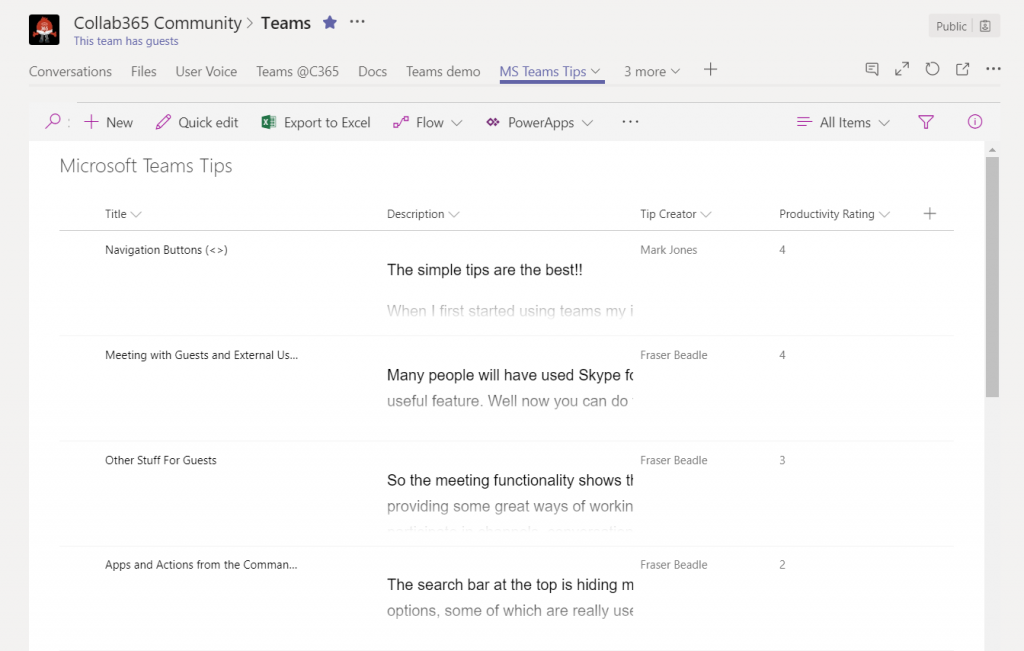Select the MS Teams Tips tab
Image resolution: width=1024 pixels, height=651 pixels.
tap(543, 71)
